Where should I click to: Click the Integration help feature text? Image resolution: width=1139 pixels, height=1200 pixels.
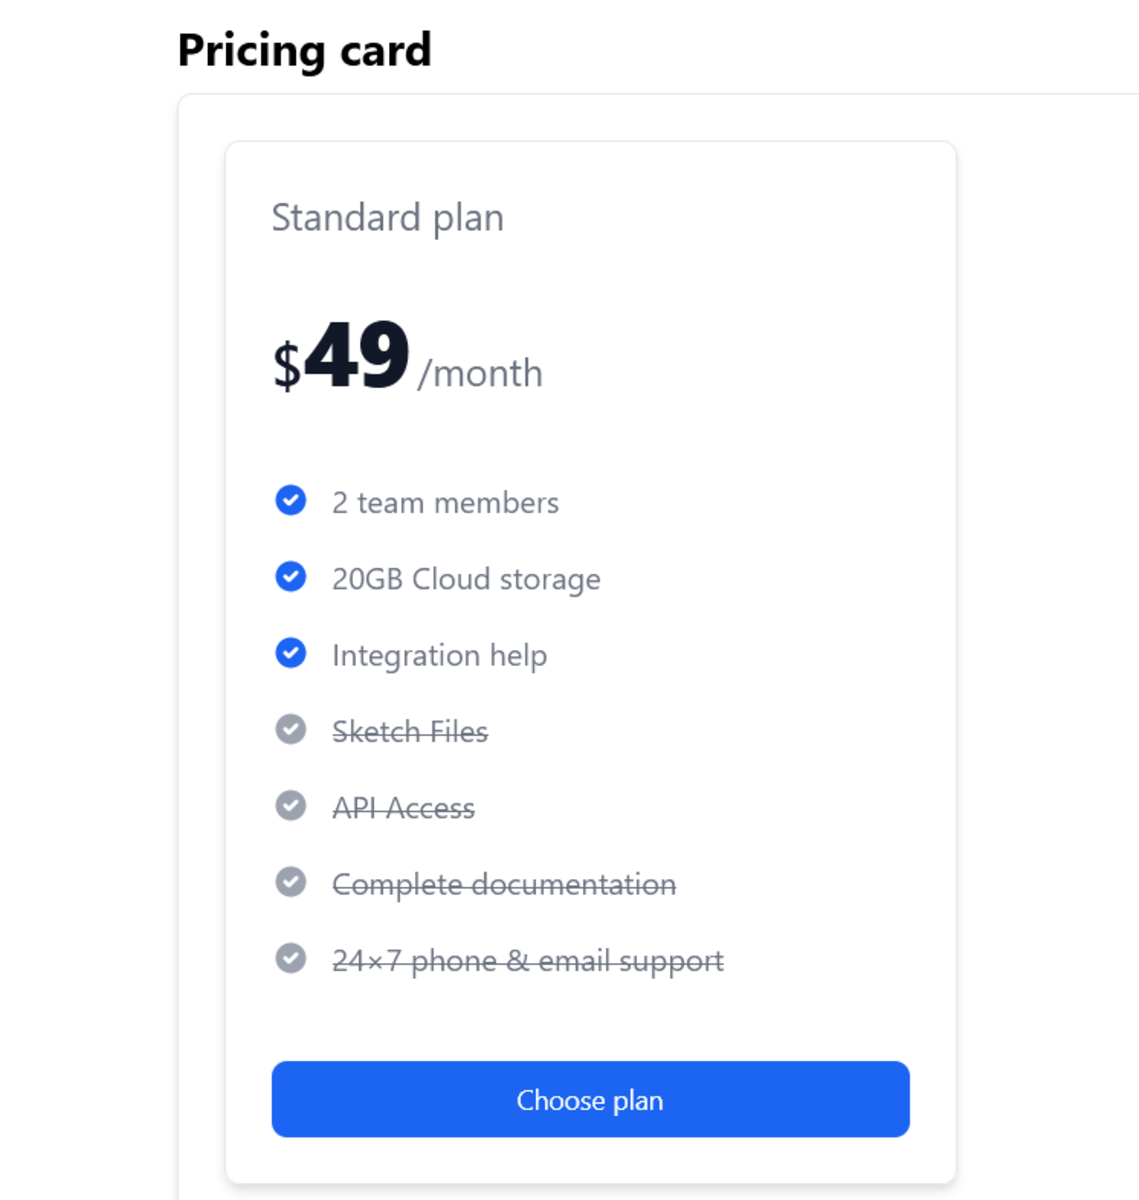439,655
